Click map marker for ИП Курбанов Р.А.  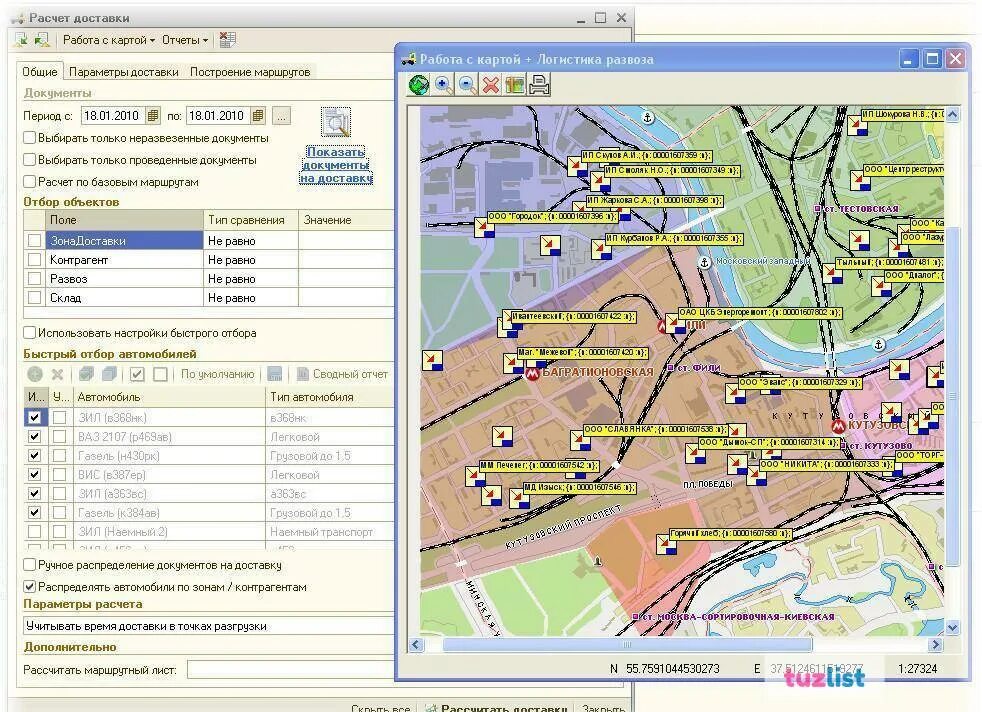coord(601,249)
